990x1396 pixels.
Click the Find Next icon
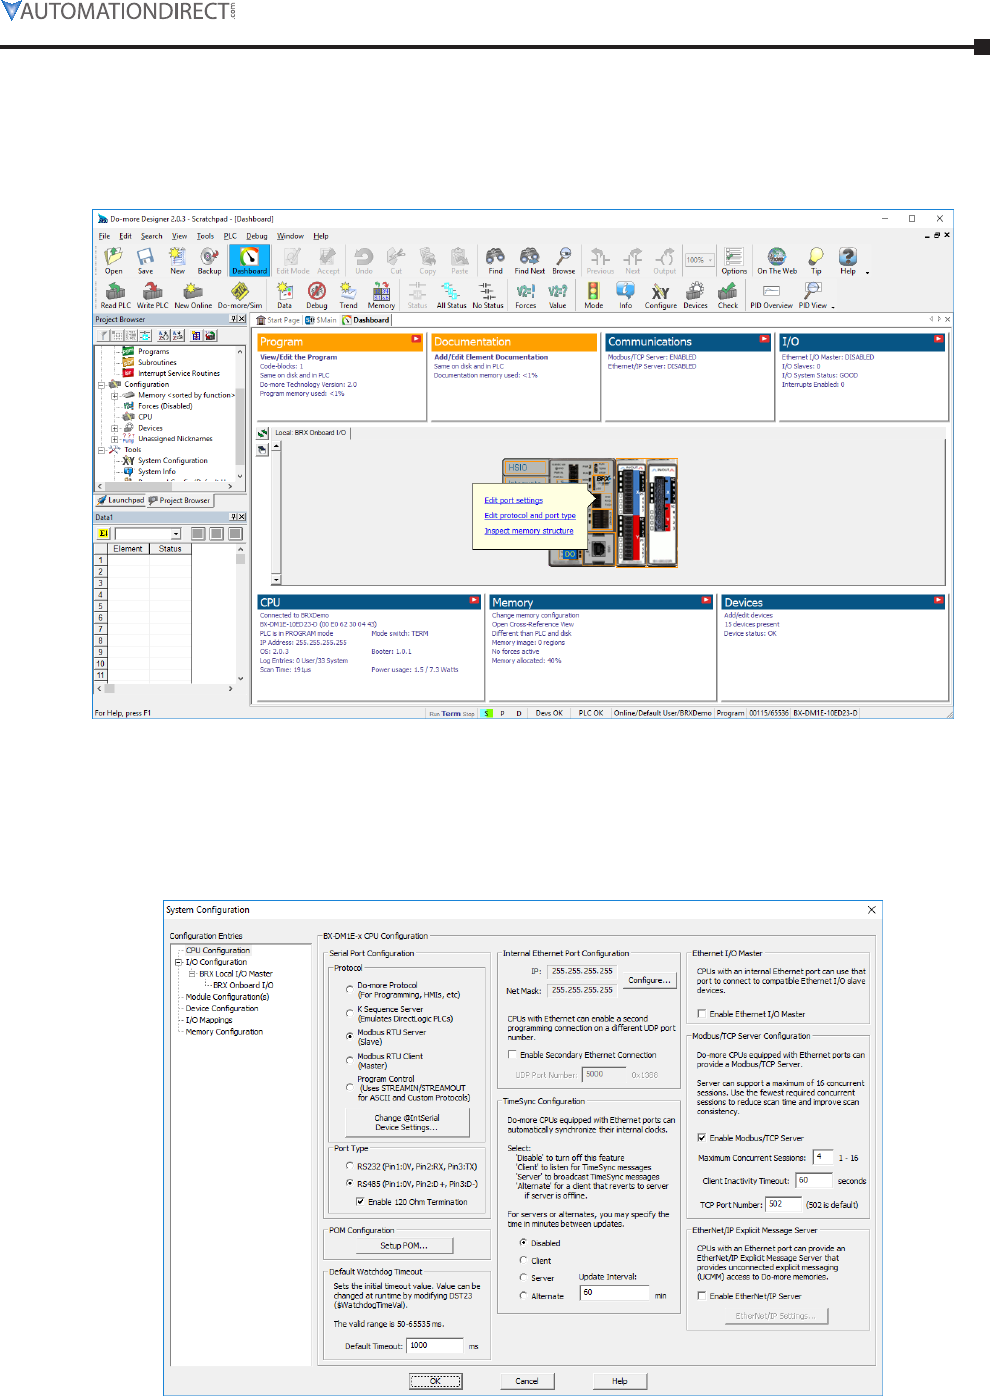(x=529, y=260)
